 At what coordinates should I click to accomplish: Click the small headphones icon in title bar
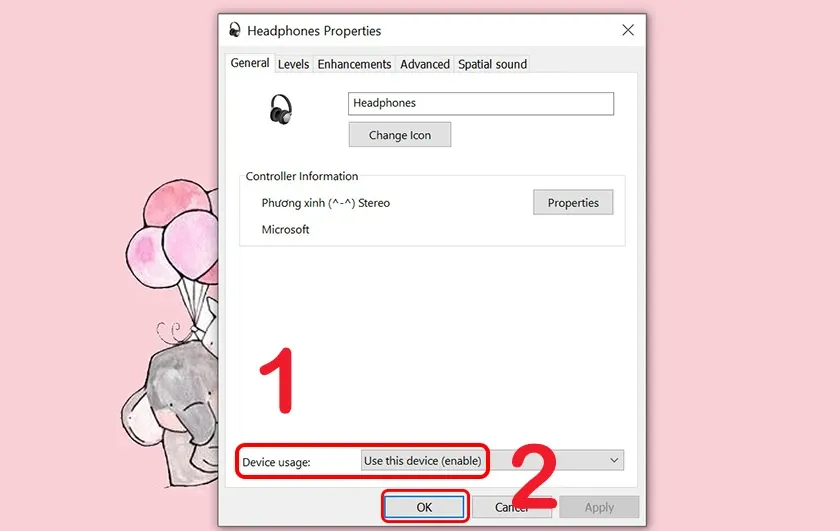tap(235, 29)
